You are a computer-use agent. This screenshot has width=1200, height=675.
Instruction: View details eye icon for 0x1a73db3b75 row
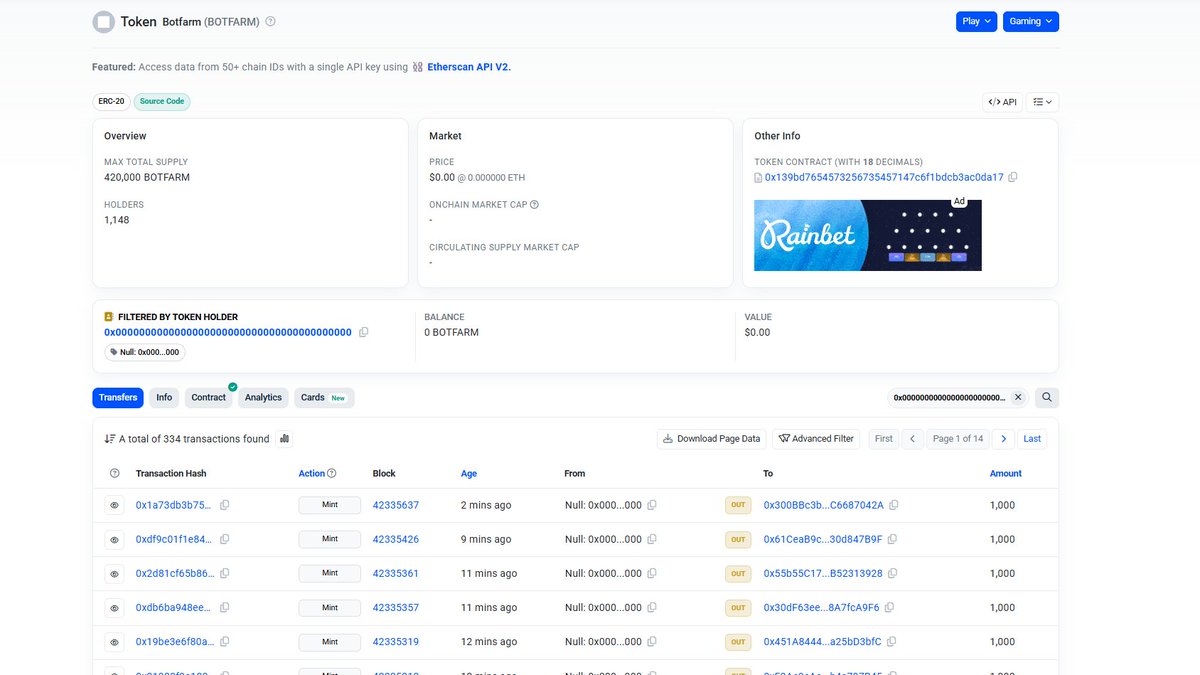point(114,505)
